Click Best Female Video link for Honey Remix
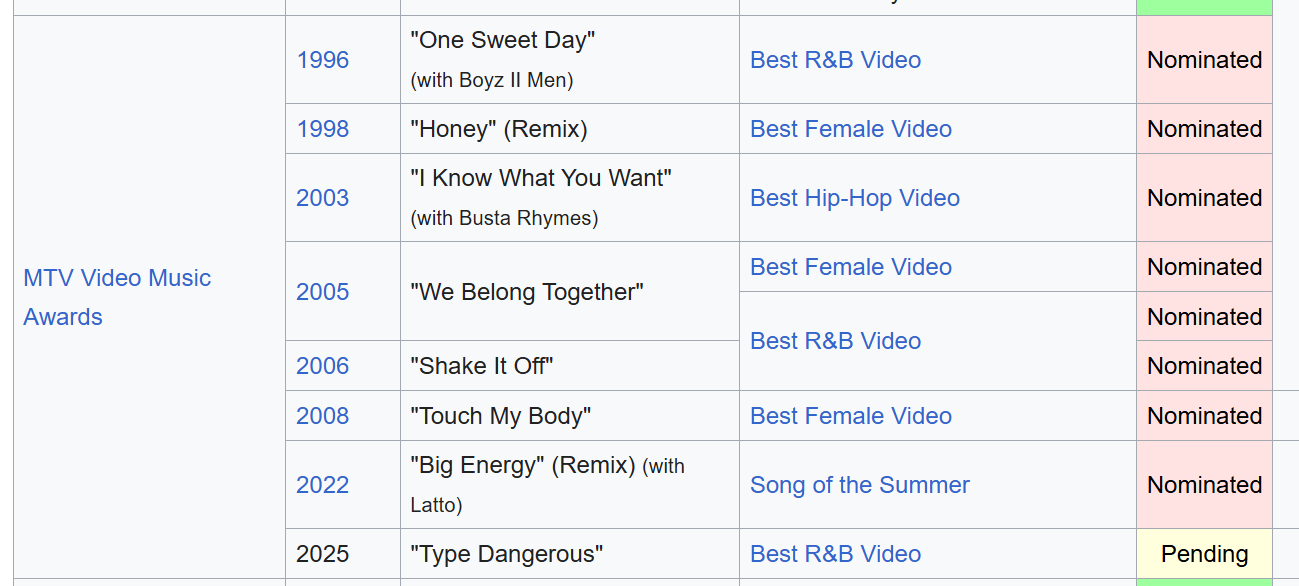The image size is (1299, 586). pyautogui.click(x=850, y=129)
